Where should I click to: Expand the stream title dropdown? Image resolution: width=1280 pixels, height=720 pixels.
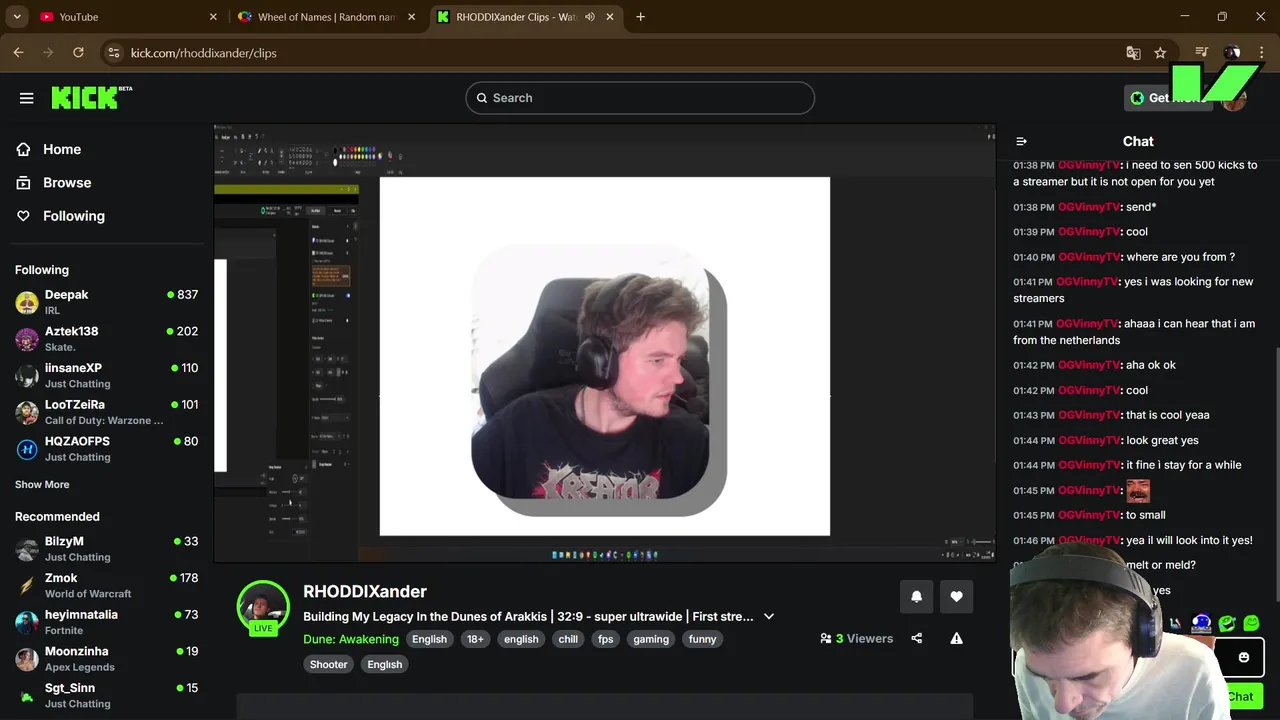769,616
